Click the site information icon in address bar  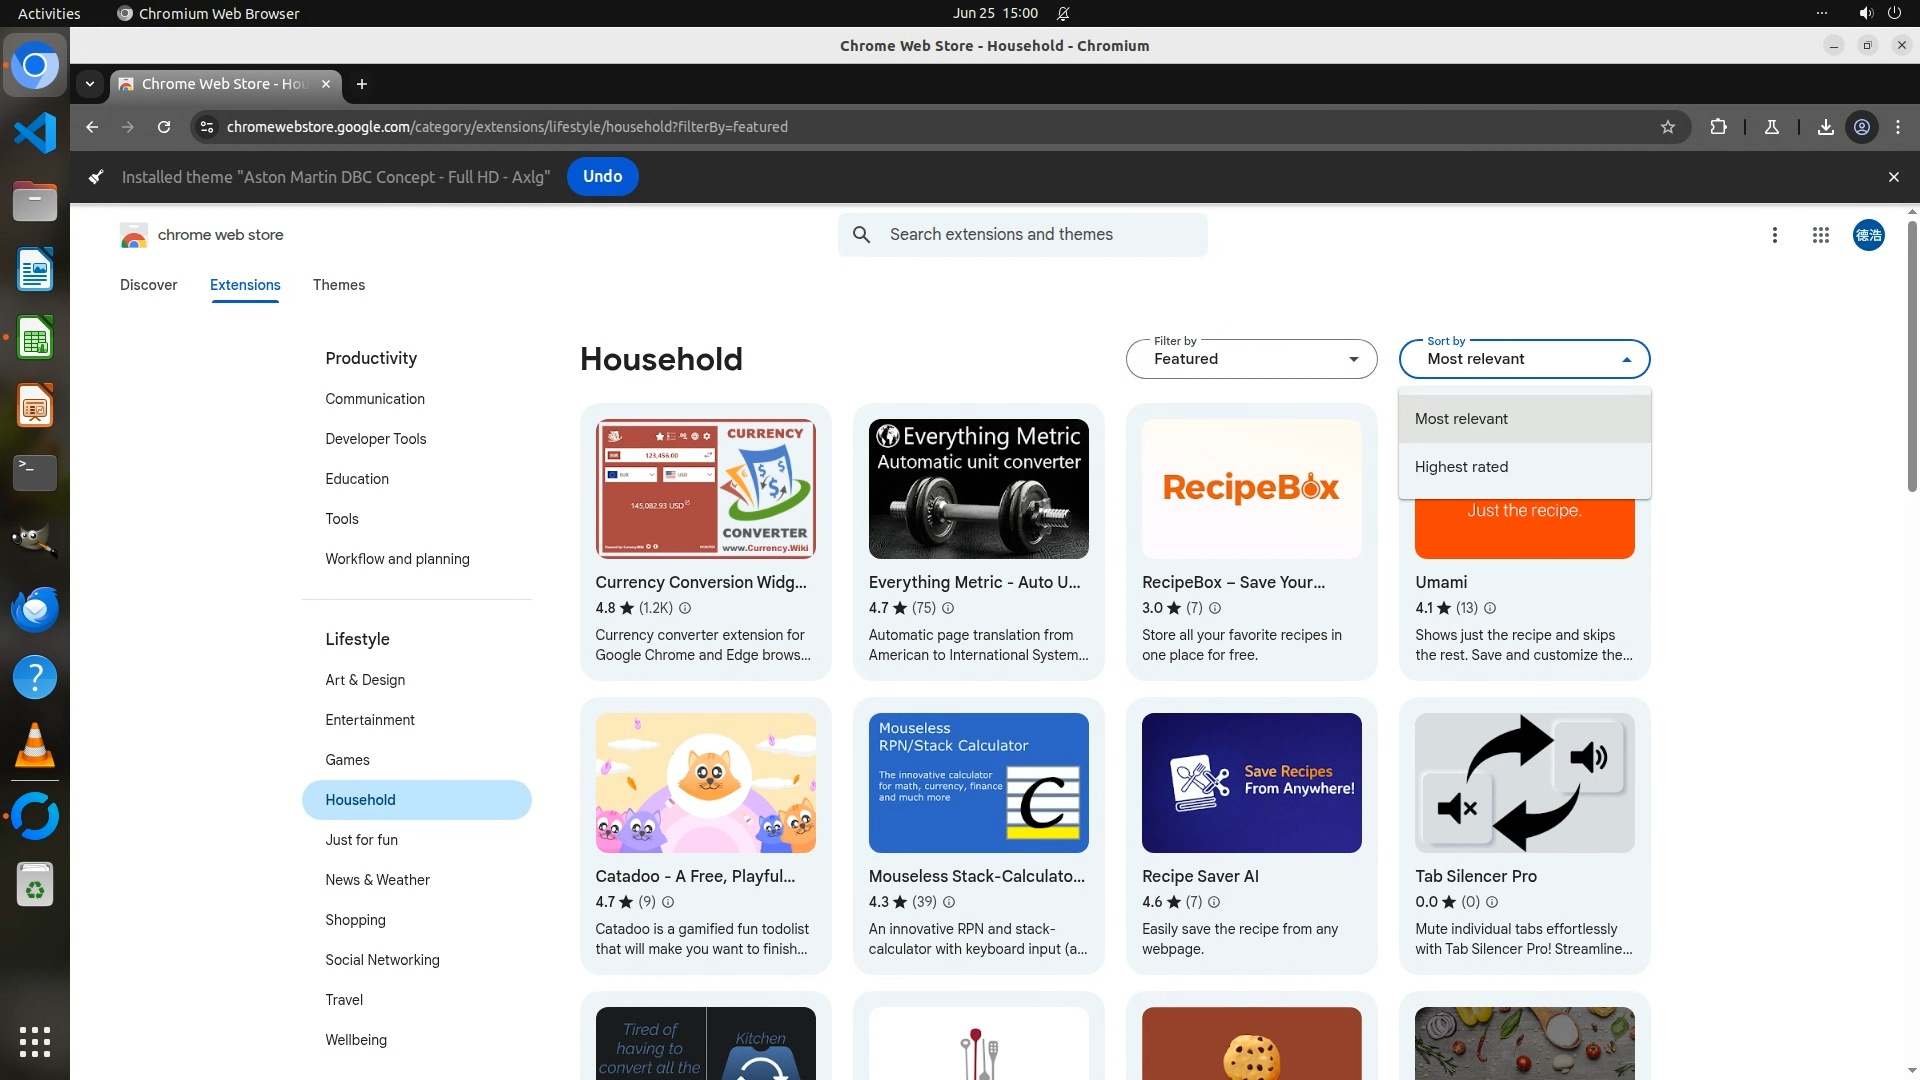tap(207, 127)
